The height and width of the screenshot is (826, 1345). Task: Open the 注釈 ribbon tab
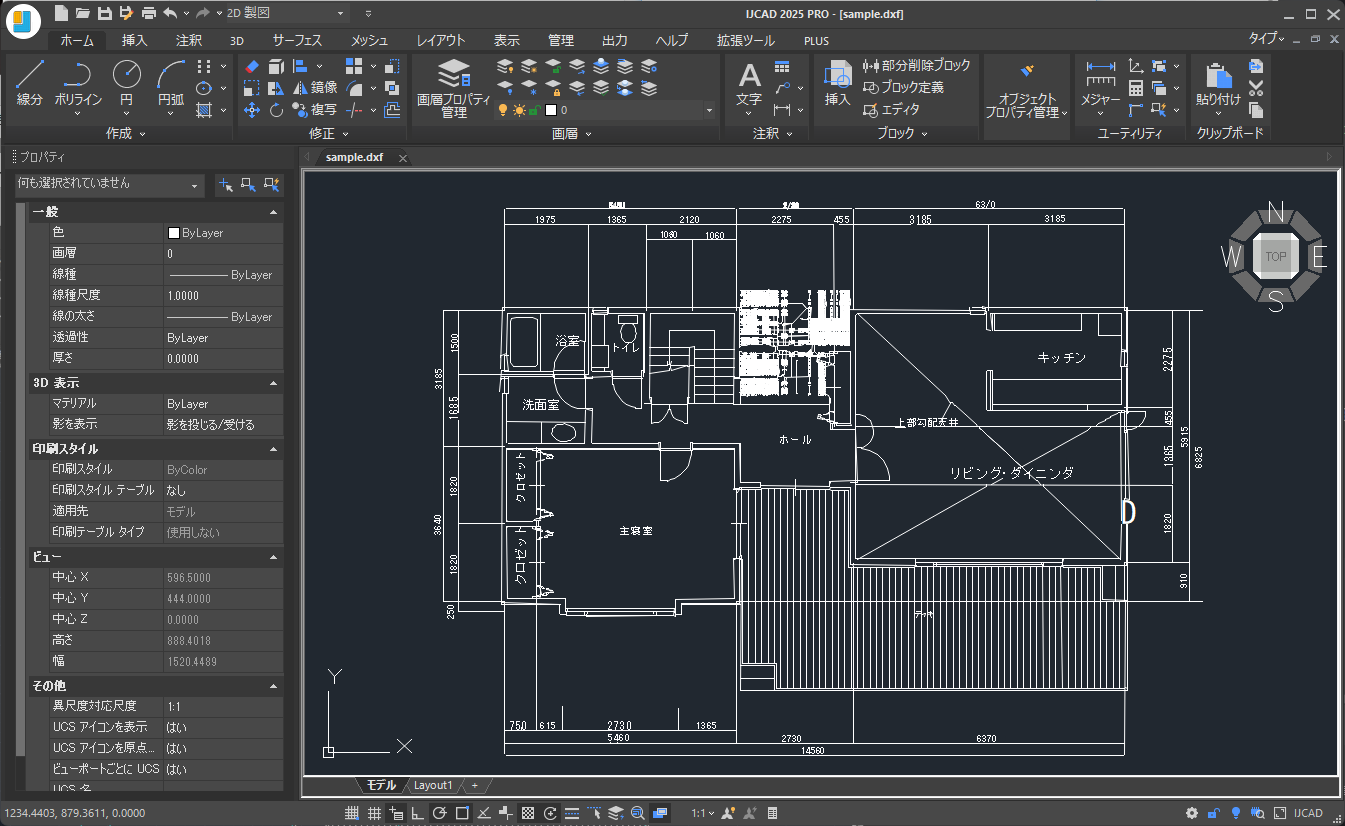189,40
